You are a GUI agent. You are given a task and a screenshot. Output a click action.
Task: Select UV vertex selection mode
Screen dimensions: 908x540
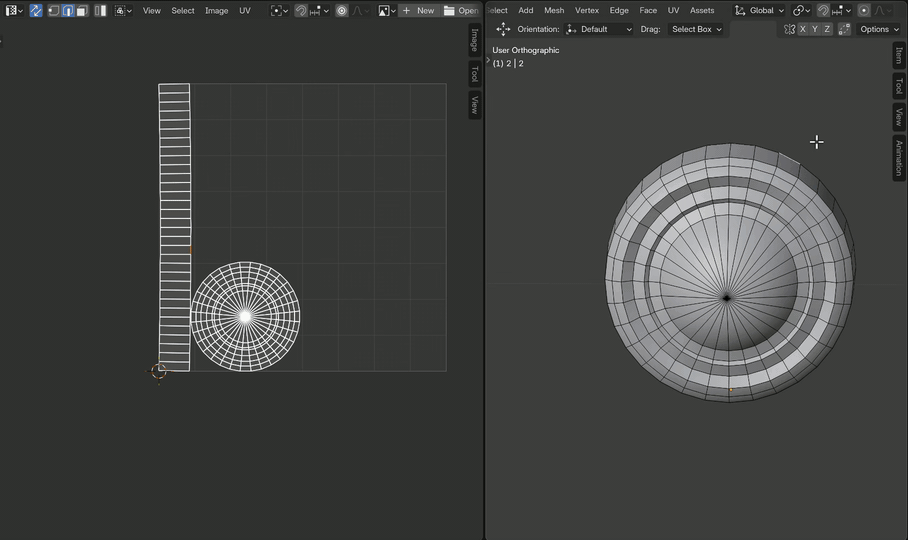(x=53, y=10)
